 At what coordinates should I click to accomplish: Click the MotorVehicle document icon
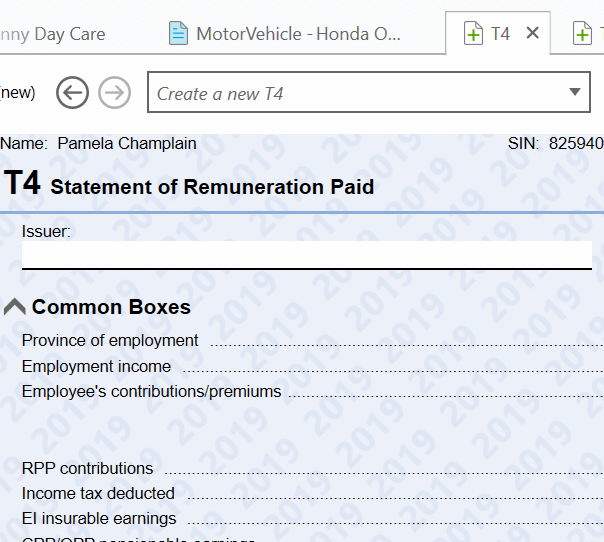point(178,34)
